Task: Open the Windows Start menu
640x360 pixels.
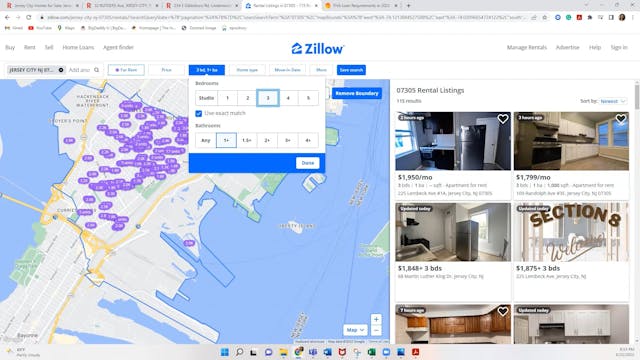Action: 224,352
